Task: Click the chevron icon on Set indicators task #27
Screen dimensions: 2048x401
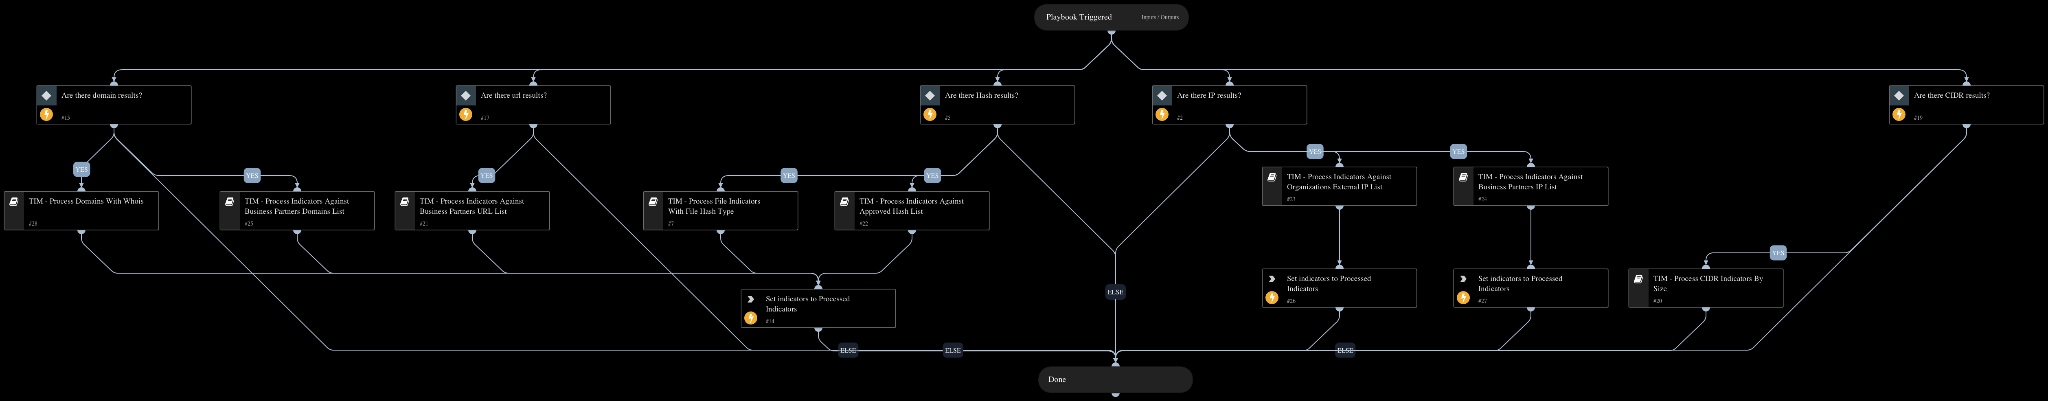Action: [1463, 279]
